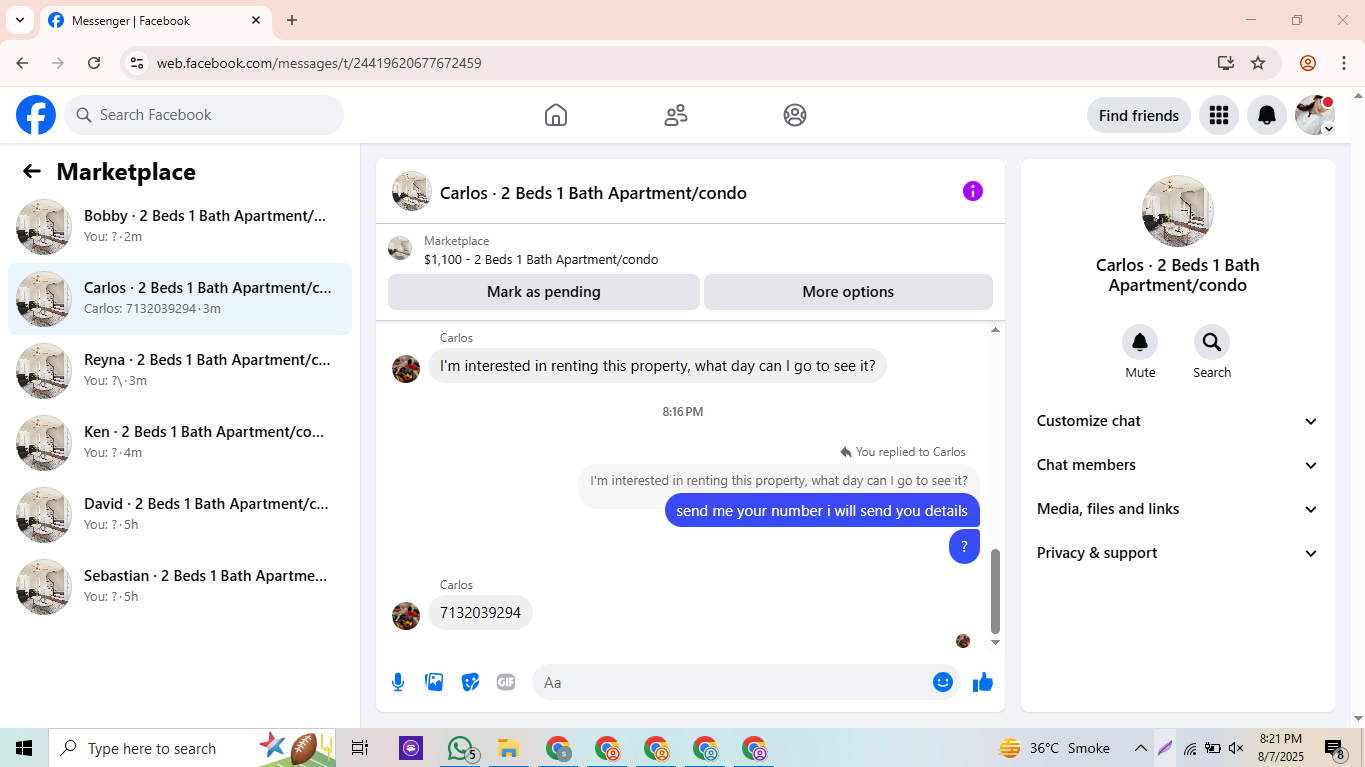Install app icon in address bar
Image resolution: width=1365 pixels, height=767 pixels.
click(1226, 63)
